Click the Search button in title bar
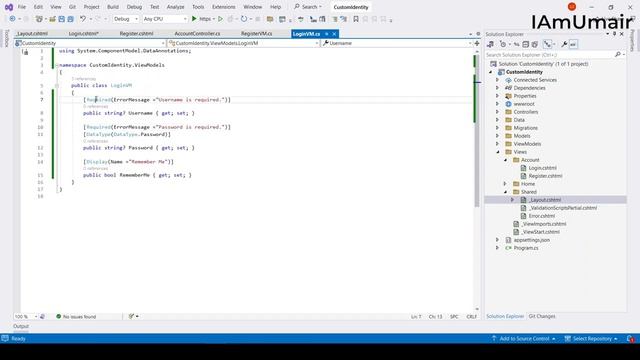640x360 pixels. pos(308,7)
